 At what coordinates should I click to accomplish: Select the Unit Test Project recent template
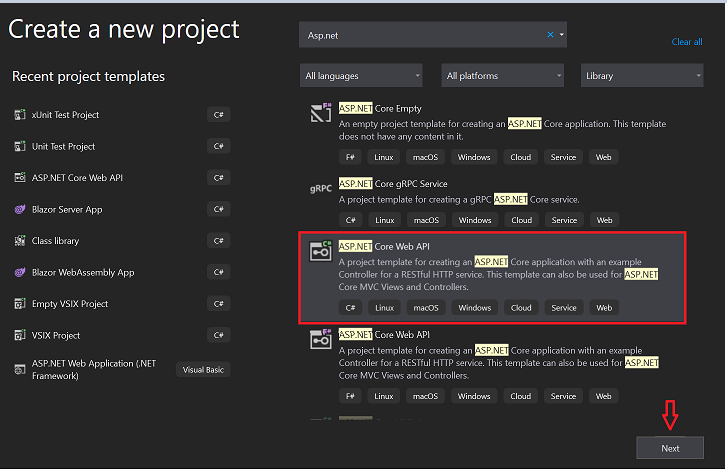pos(121,147)
